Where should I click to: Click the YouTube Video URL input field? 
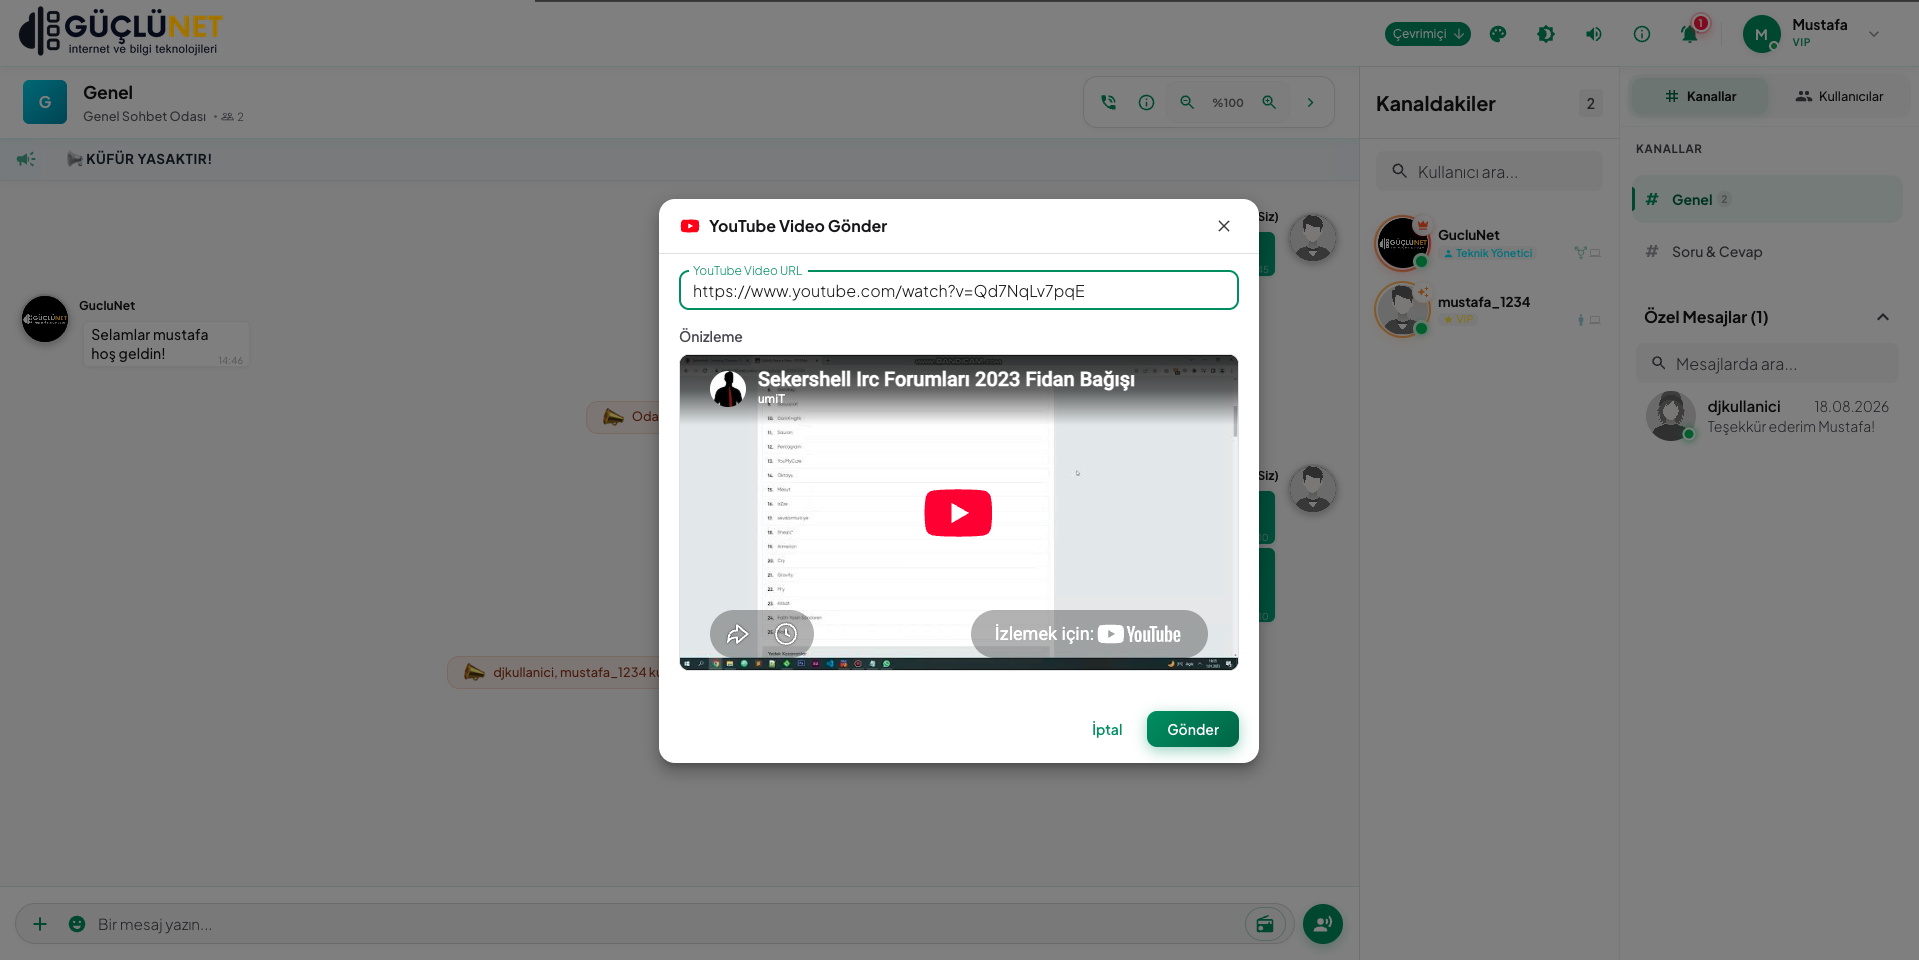(x=958, y=291)
